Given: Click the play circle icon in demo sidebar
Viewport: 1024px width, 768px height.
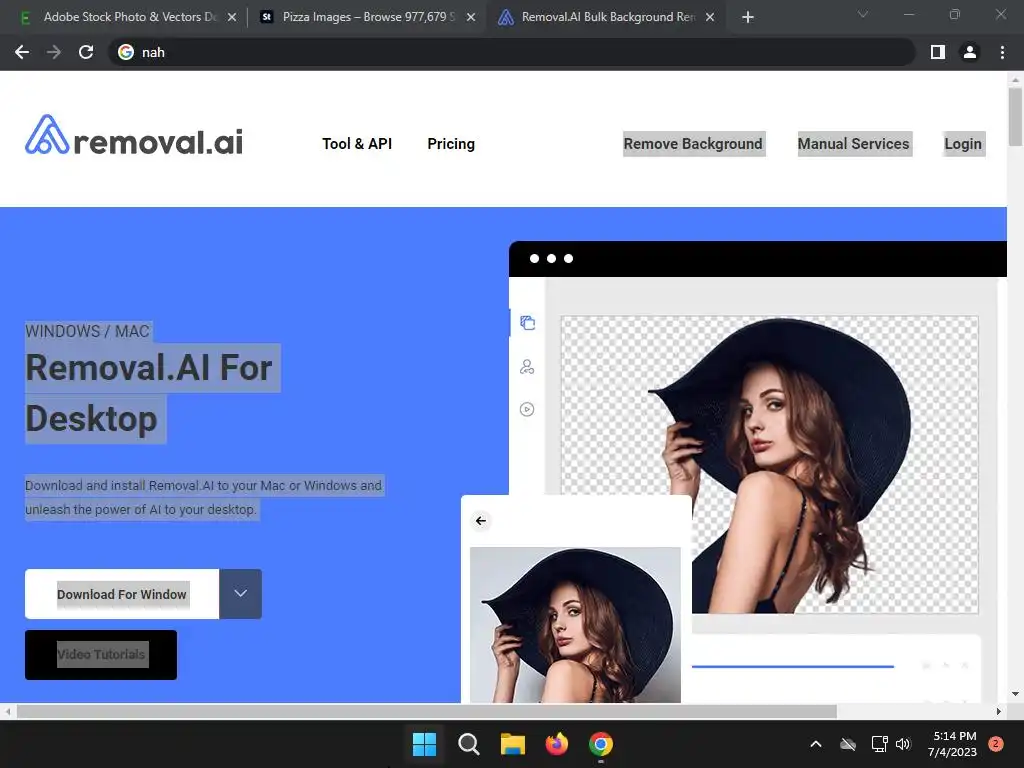Looking at the screenshot, I should [527, 409].
